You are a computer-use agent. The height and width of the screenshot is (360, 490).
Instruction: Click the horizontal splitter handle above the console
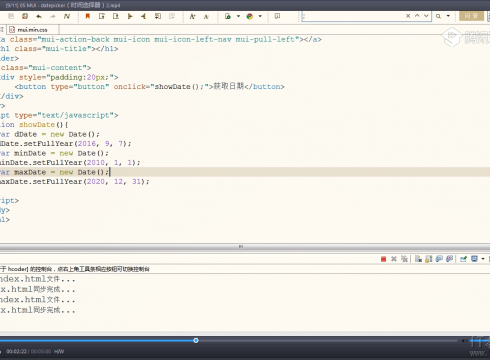(241, 247)
